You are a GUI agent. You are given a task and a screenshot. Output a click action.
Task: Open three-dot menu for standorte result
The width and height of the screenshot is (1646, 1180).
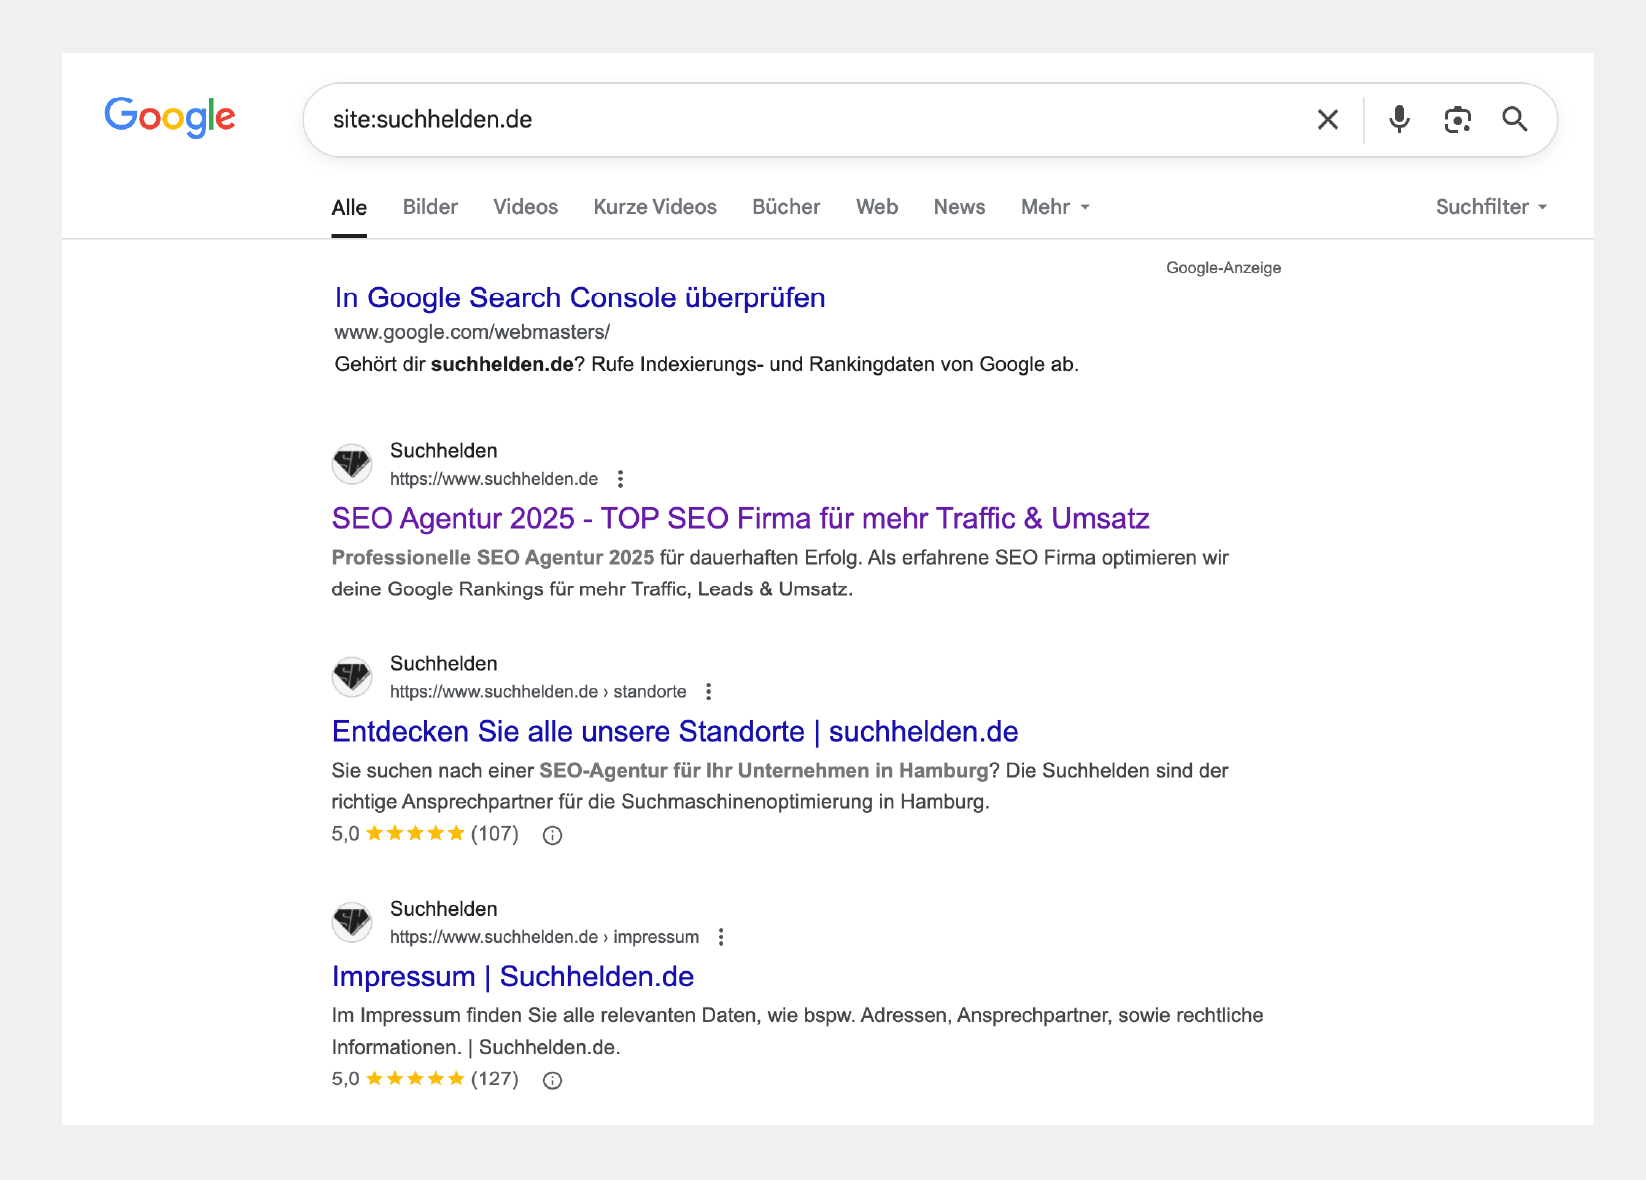coord(709,692)
